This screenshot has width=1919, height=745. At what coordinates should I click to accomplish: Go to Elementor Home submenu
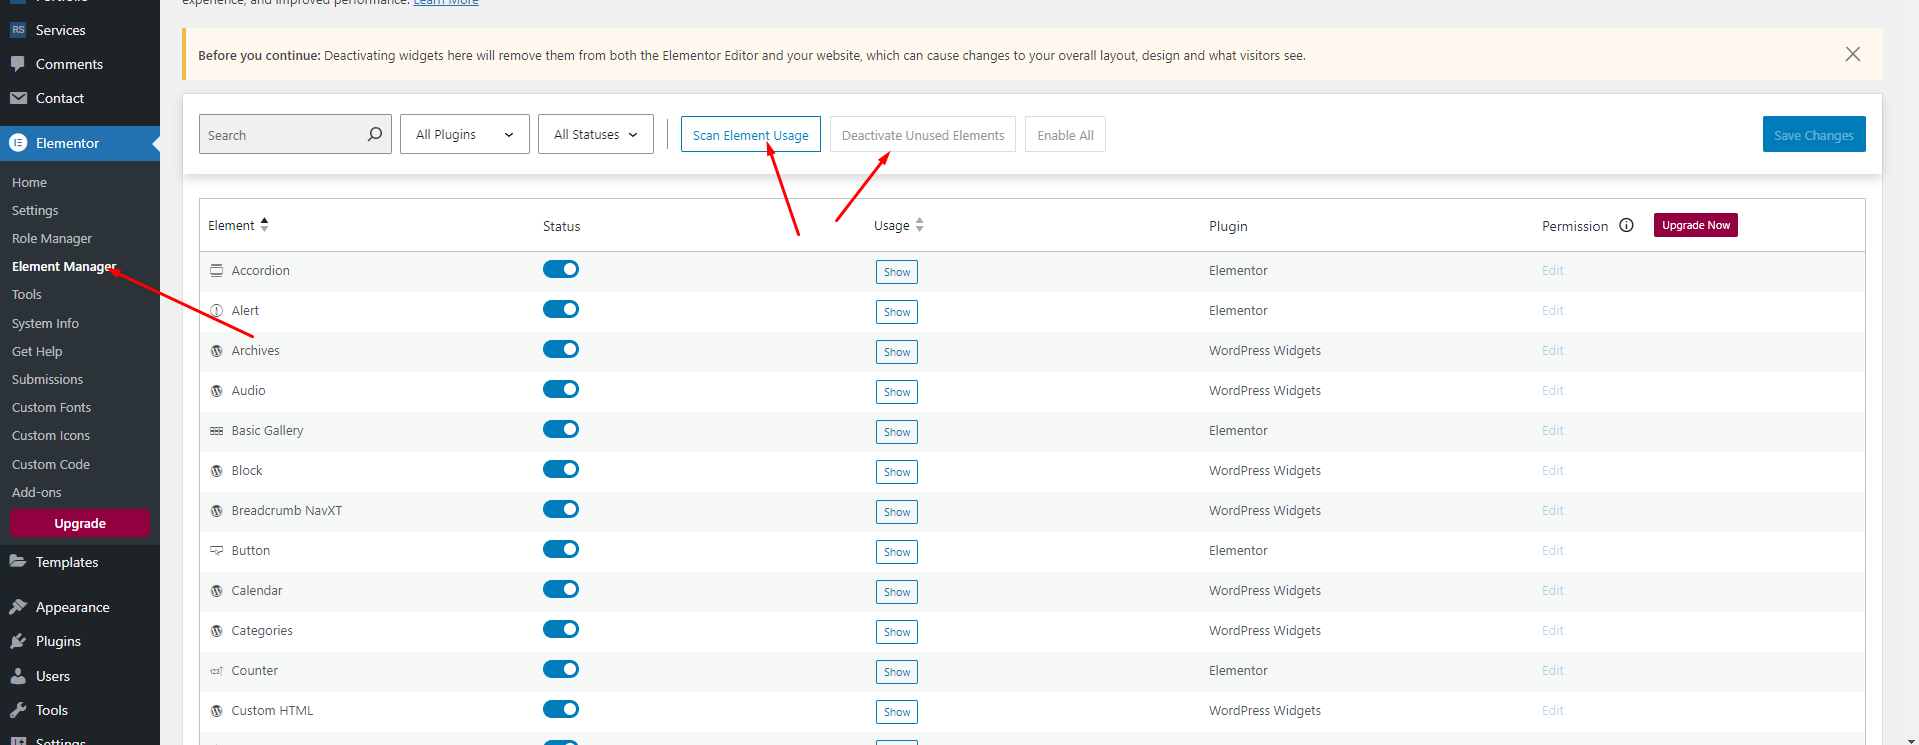click(x=29, y=182)
